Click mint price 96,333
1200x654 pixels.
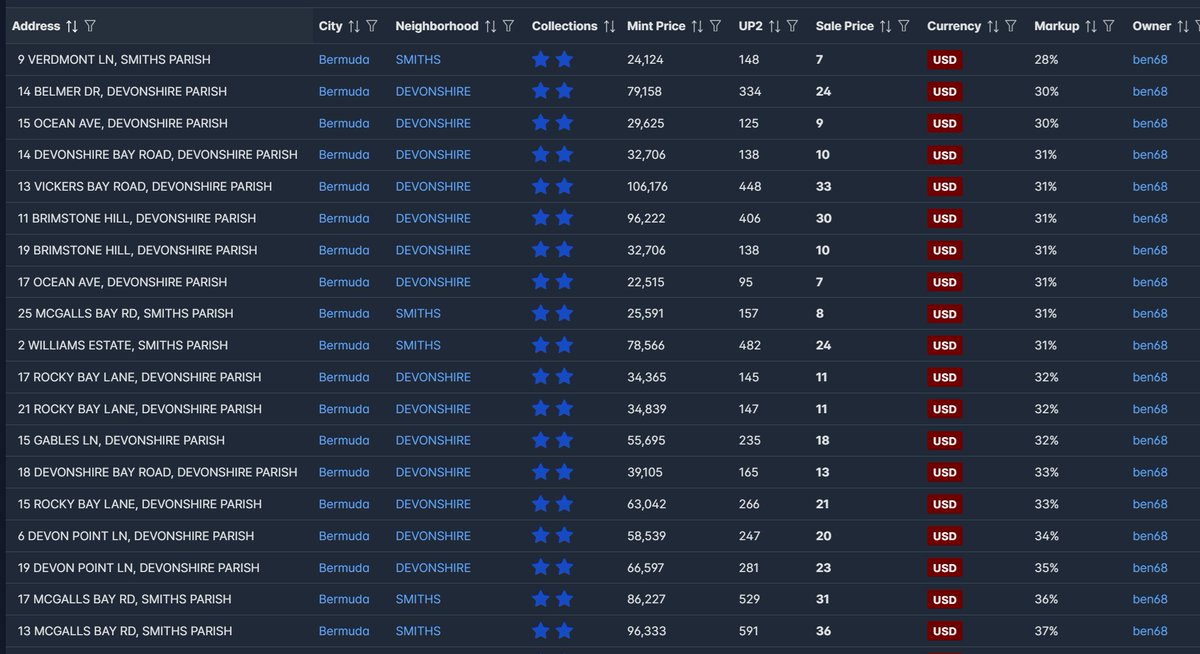[x=646, y=631]
